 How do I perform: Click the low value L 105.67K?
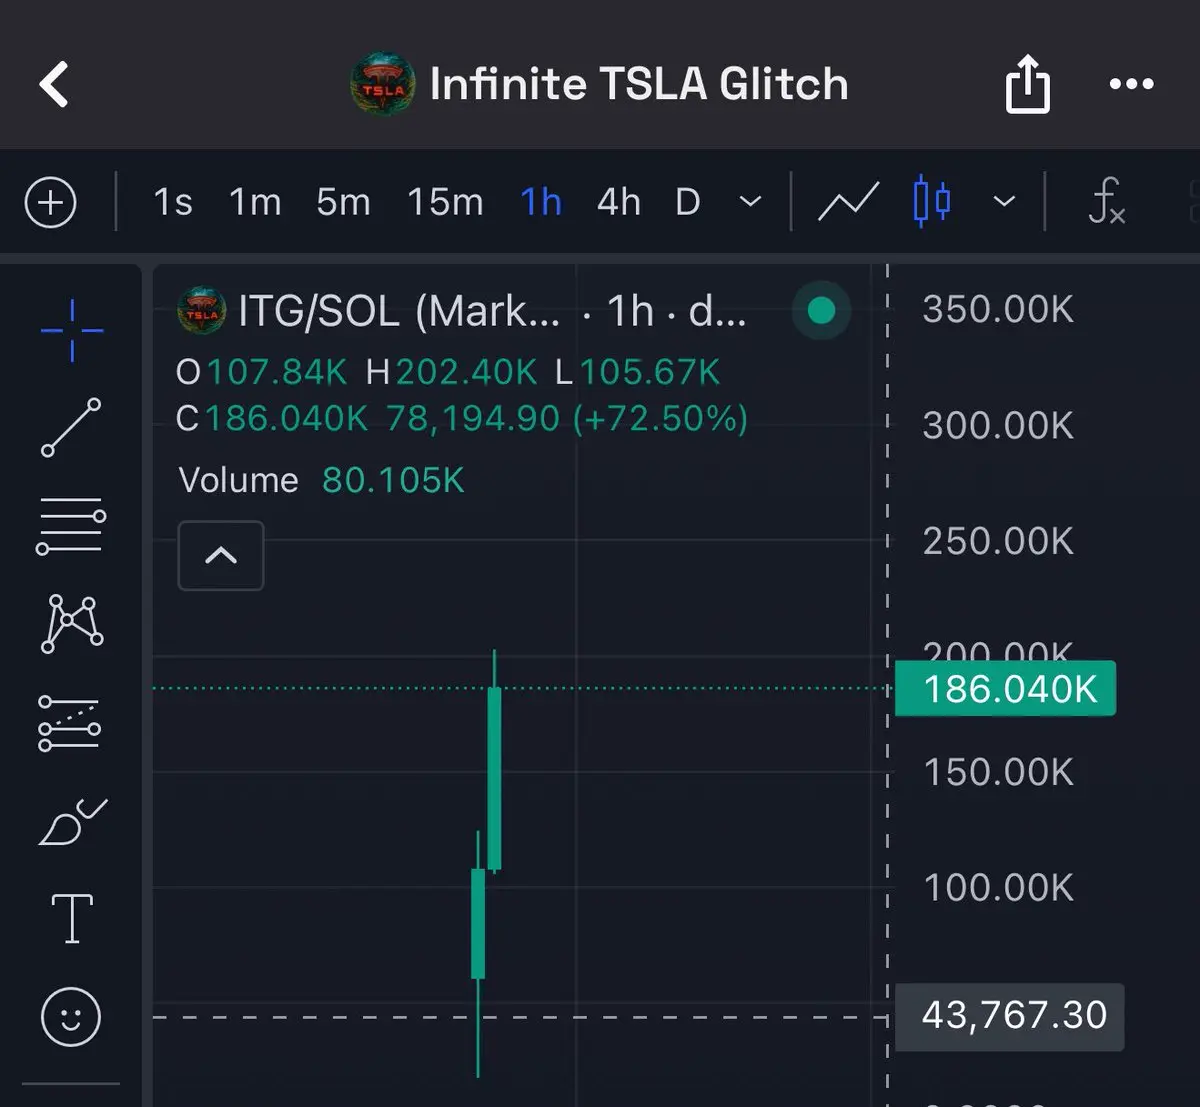coord(637,372)
